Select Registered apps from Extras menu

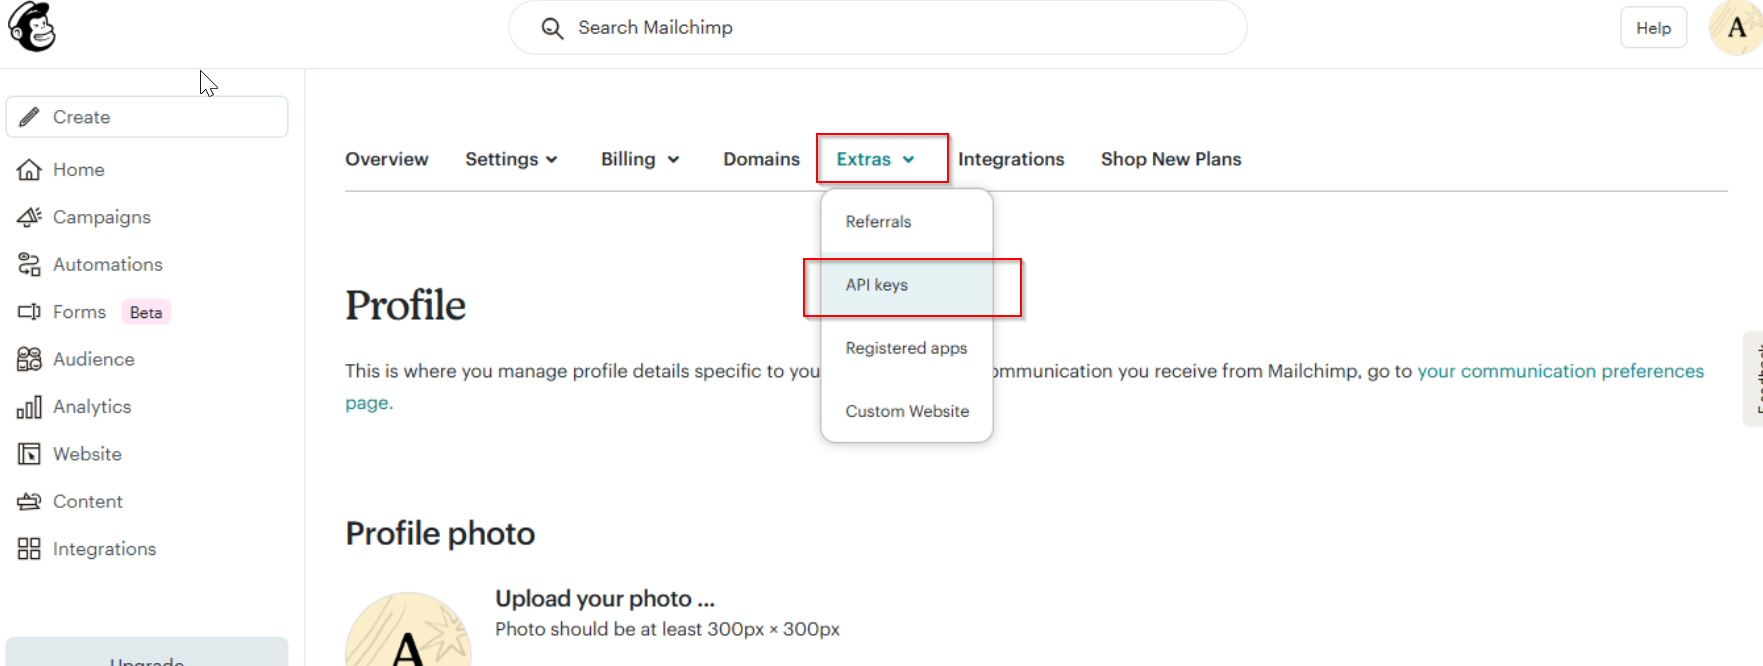[907, 348]
